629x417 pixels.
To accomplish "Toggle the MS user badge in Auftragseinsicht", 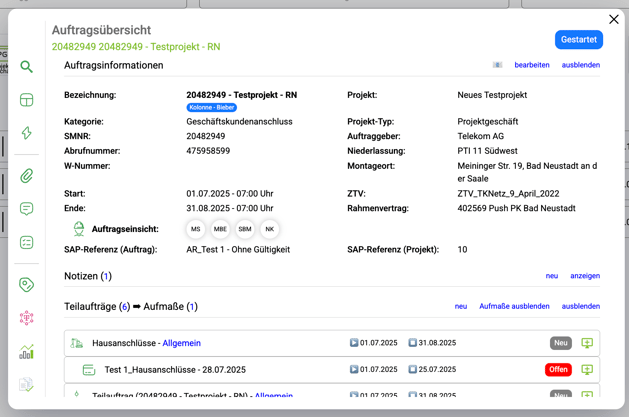I will click(x=196, y=229).
